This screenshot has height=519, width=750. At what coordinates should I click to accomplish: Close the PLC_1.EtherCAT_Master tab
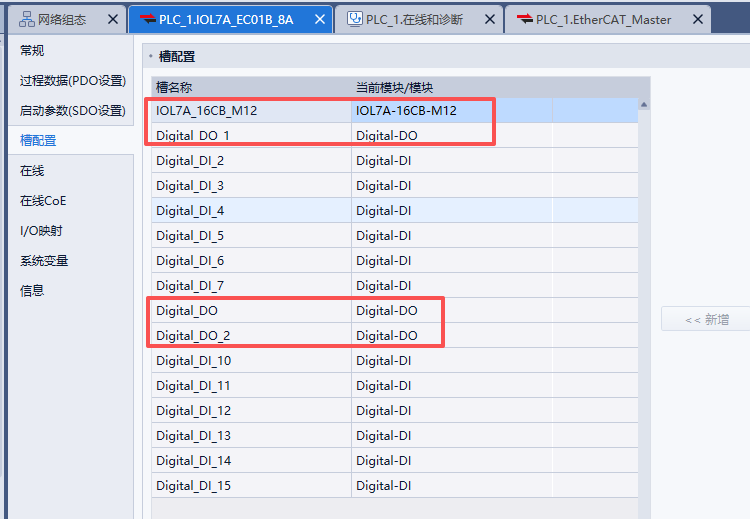click(x=698, y=20)
